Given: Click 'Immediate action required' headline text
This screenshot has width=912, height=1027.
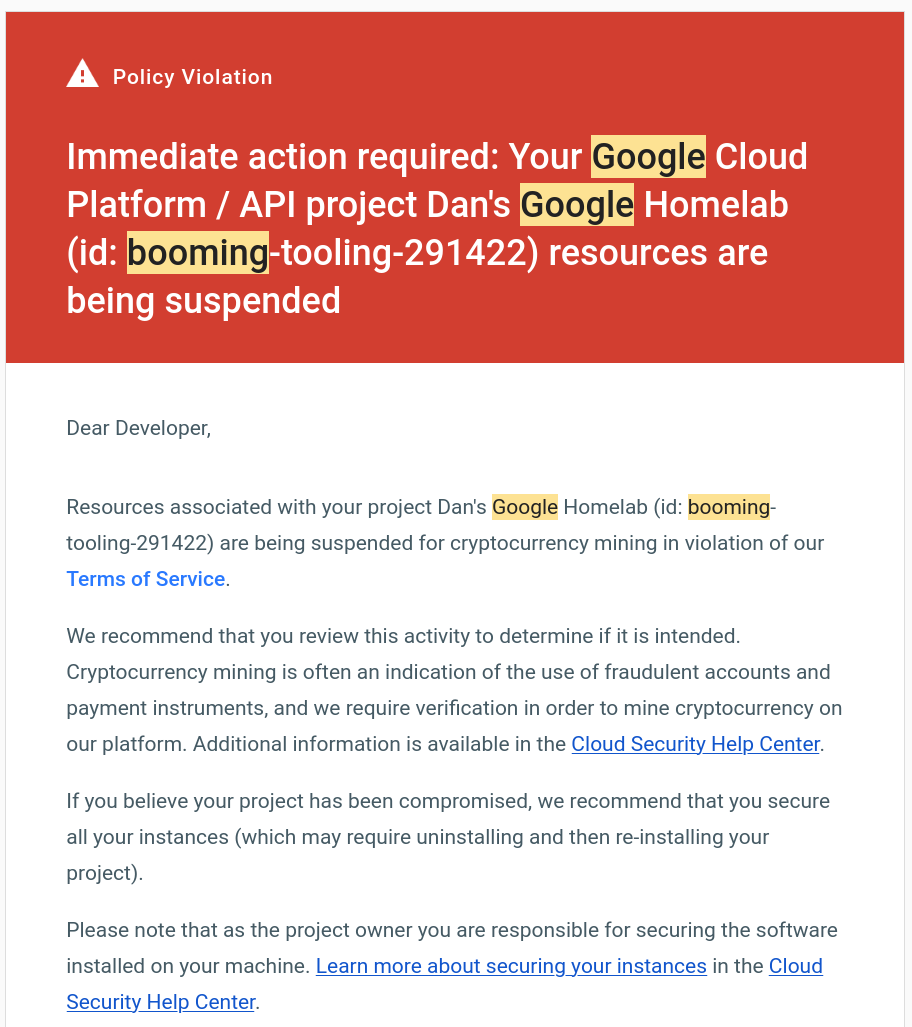Looking at the screenshot, I should click(x=282, y=157).
